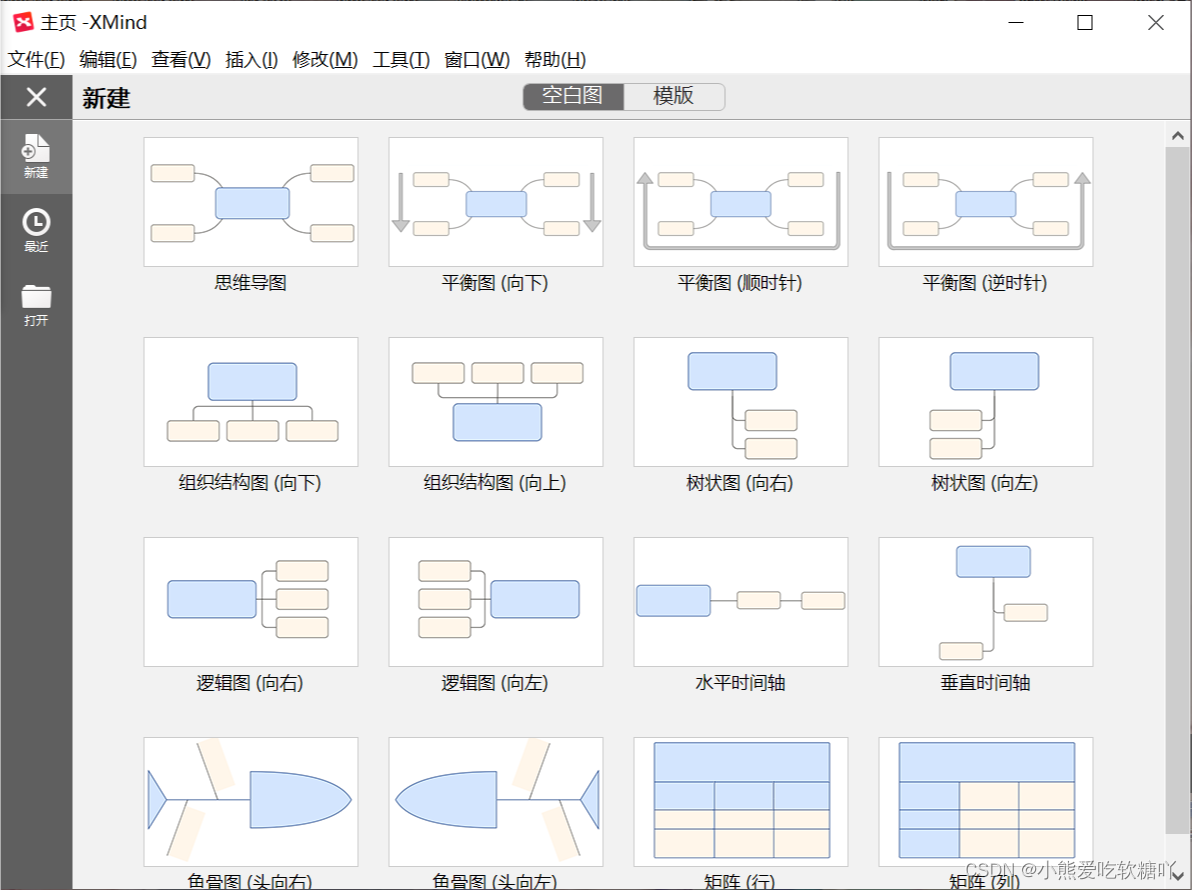Click the 树状图 (向左) label text
Screen dimensions: 1192x890
click(x=984, y=483)
